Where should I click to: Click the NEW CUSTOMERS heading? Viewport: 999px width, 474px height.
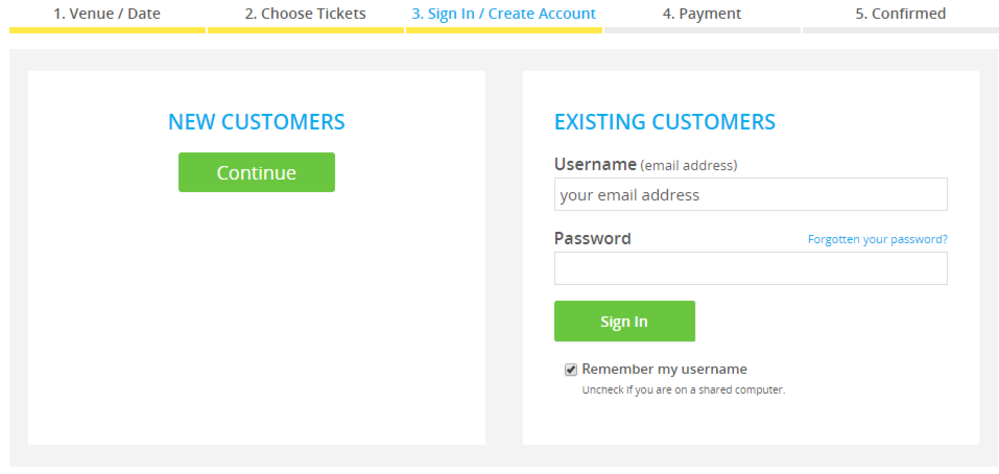[x=256, y=122]
